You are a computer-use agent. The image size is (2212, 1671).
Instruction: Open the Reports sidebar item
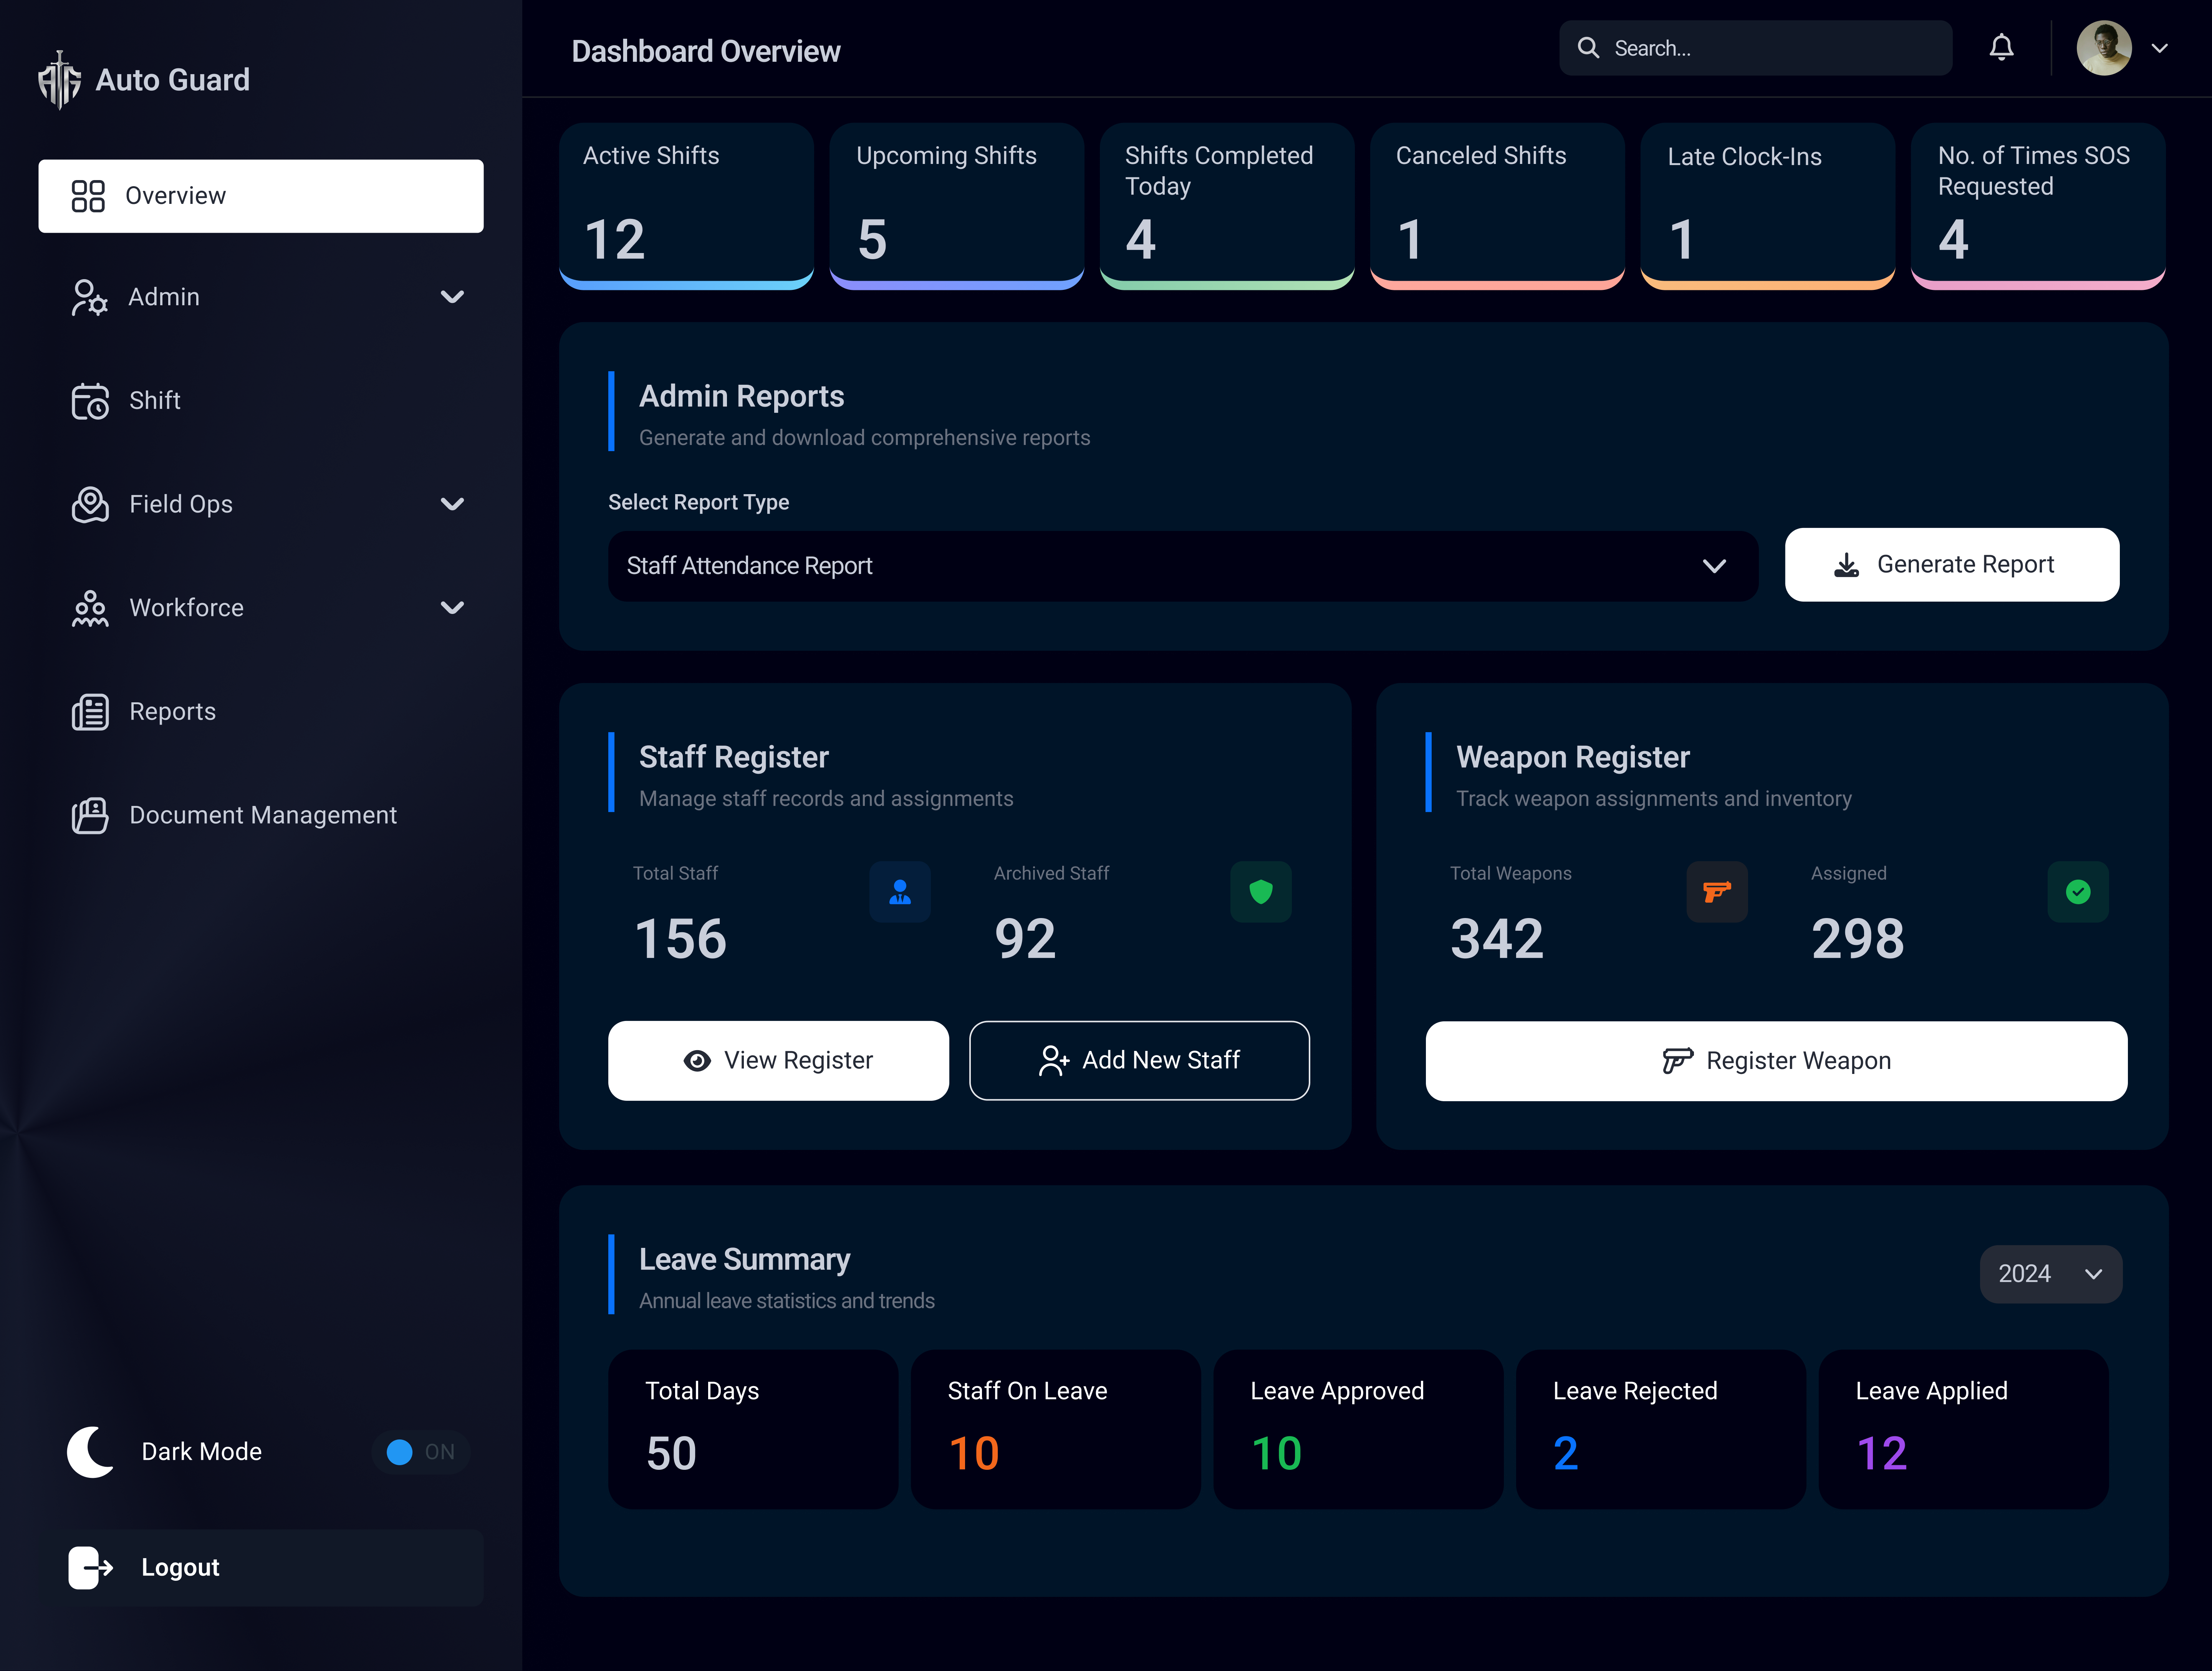pos(261,712)
